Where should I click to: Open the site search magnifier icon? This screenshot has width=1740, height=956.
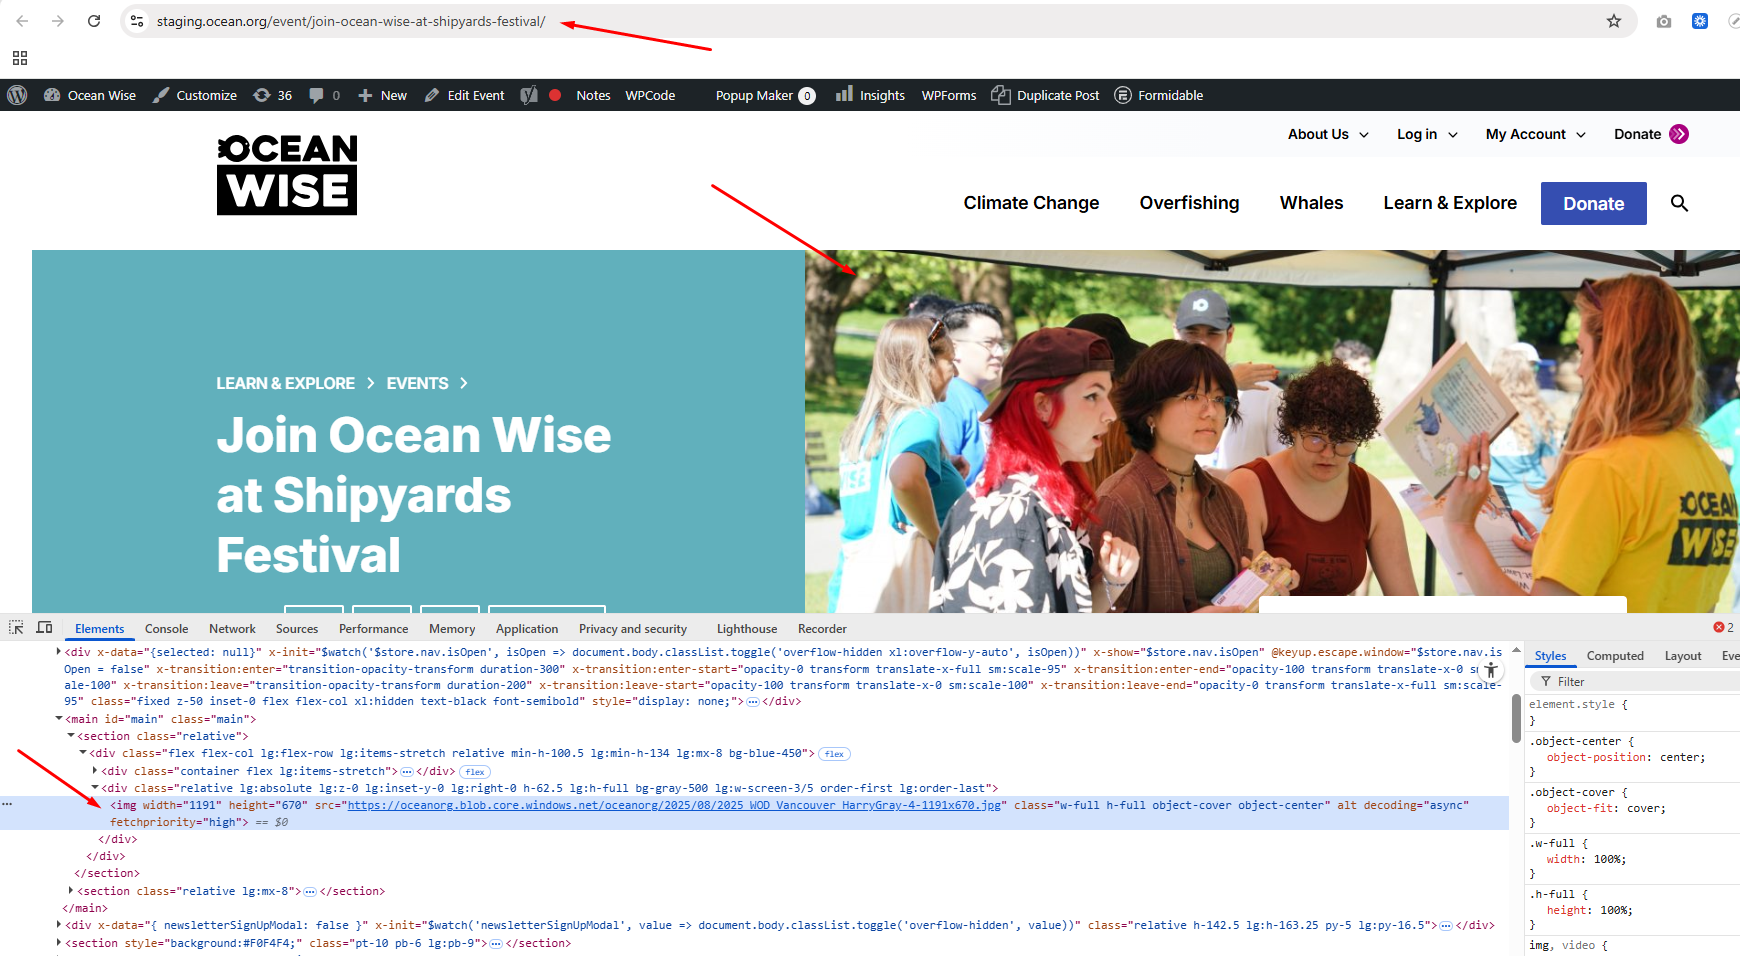(1679, 203)
